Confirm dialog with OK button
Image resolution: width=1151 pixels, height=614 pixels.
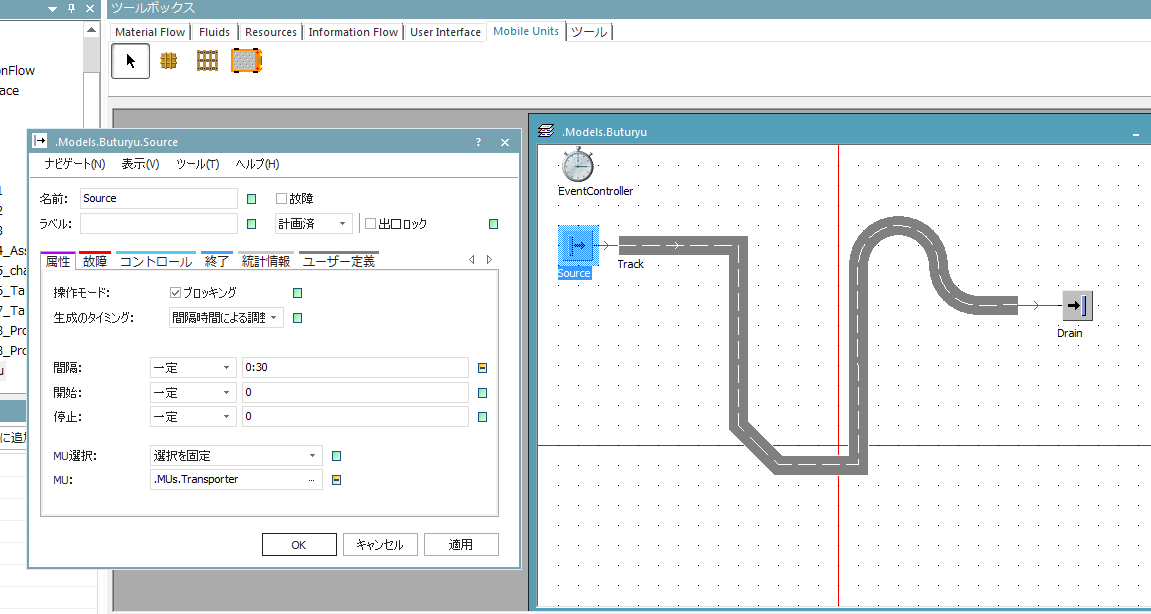pos(299,544)
